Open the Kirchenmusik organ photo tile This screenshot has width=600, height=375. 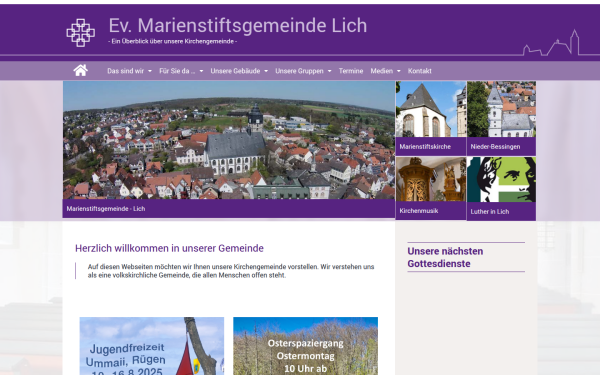coord(431,179)
